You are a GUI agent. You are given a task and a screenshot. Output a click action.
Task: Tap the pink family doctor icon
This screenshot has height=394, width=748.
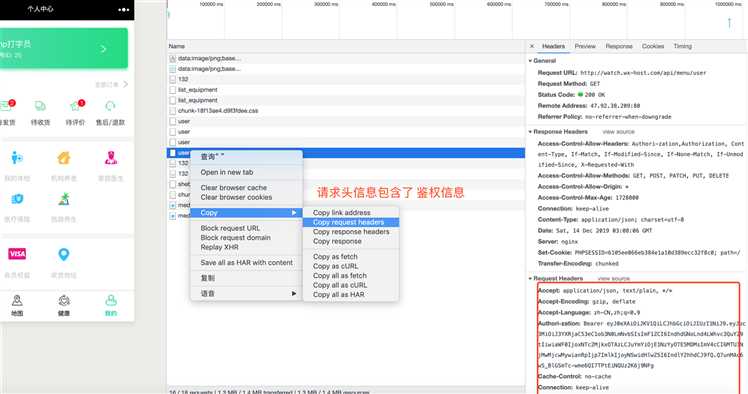(111, 157)
